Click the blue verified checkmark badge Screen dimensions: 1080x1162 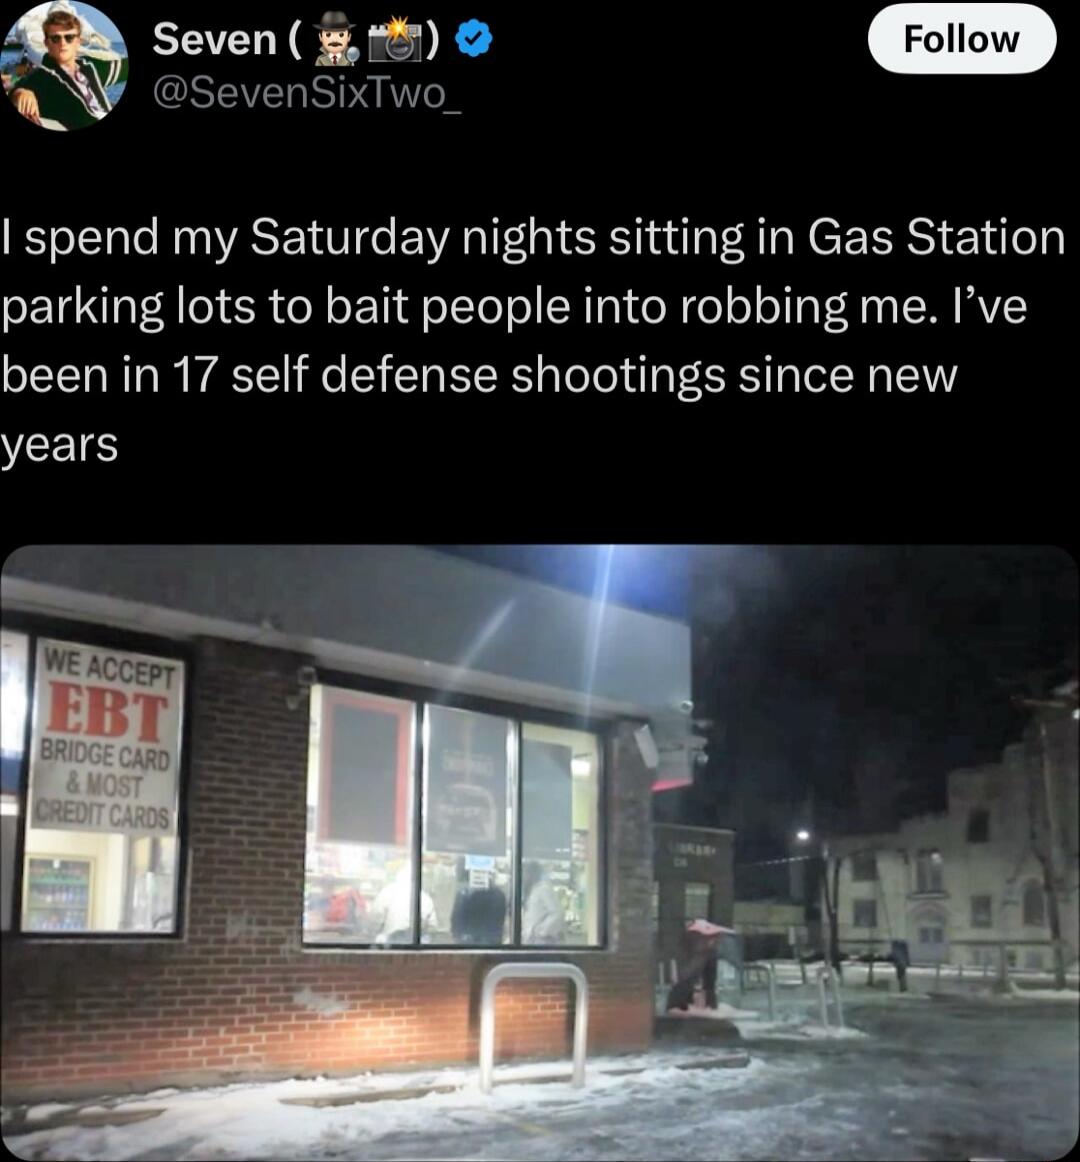tap(473, 39)
